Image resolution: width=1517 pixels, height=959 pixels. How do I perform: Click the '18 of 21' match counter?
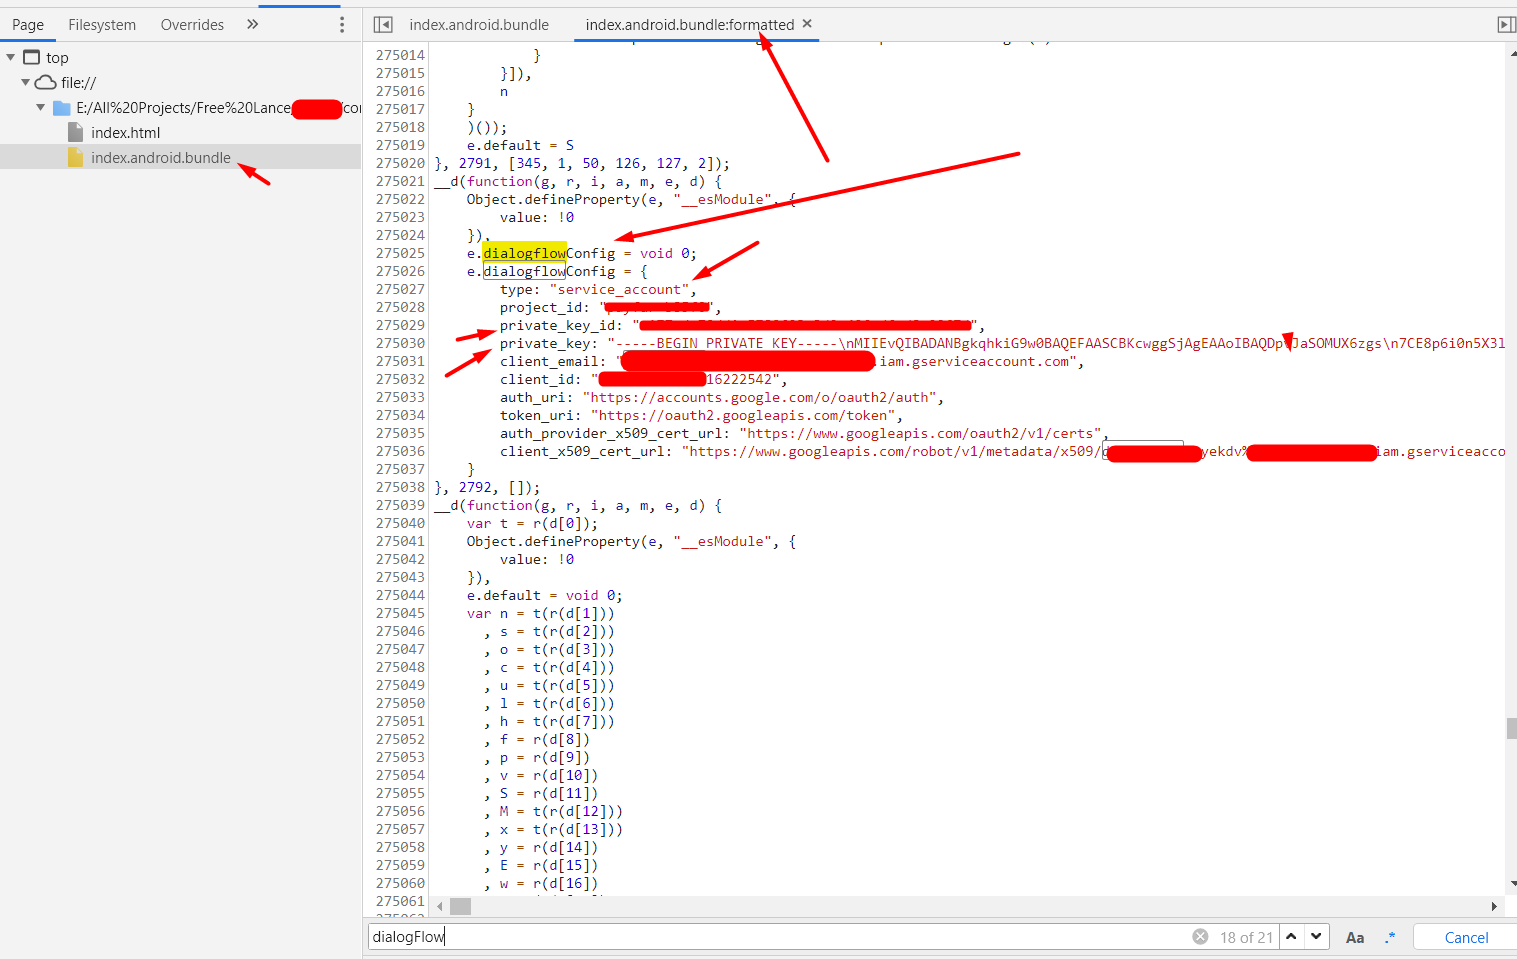tap(1246, 937)
